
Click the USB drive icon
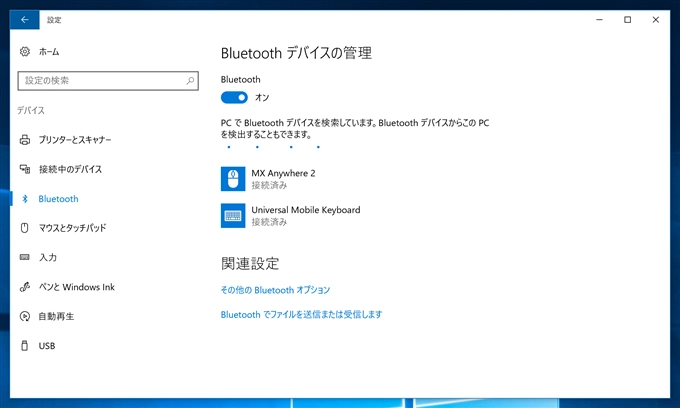(x=25, y=346)
